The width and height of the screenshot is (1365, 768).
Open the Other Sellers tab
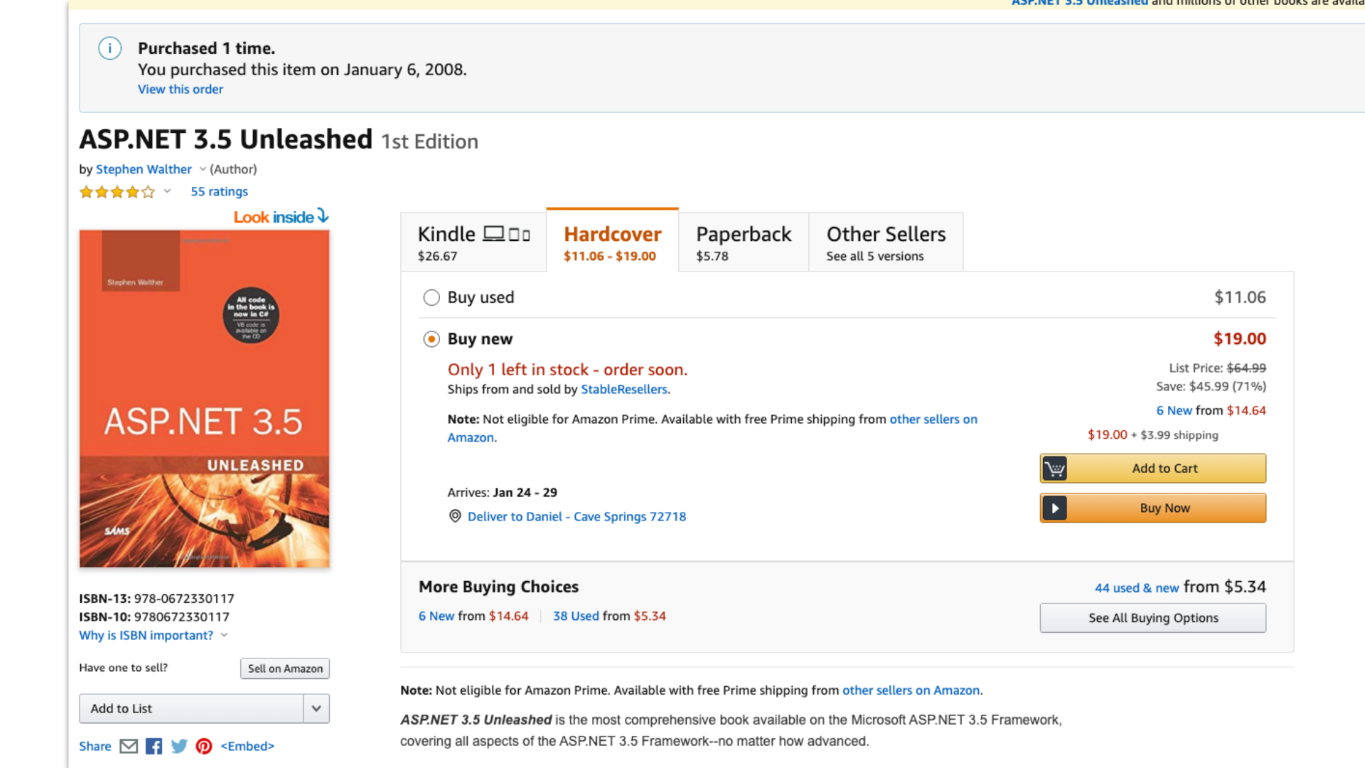pyautogui.click(x=885, y=242)
